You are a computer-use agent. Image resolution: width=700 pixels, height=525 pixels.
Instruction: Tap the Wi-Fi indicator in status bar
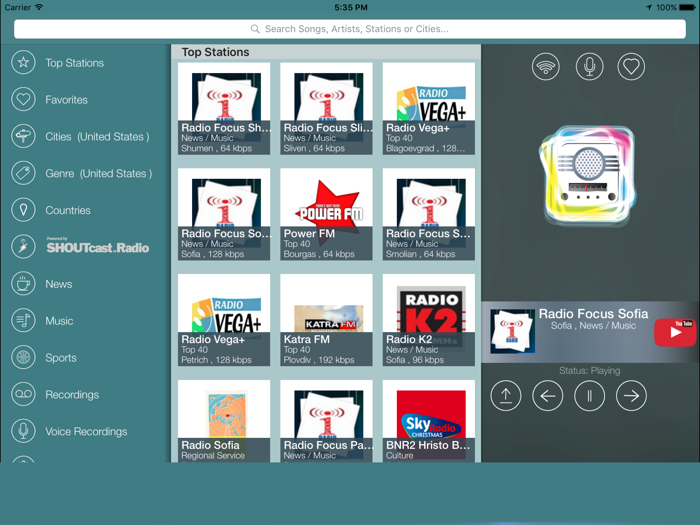click(x=39, y=7)
